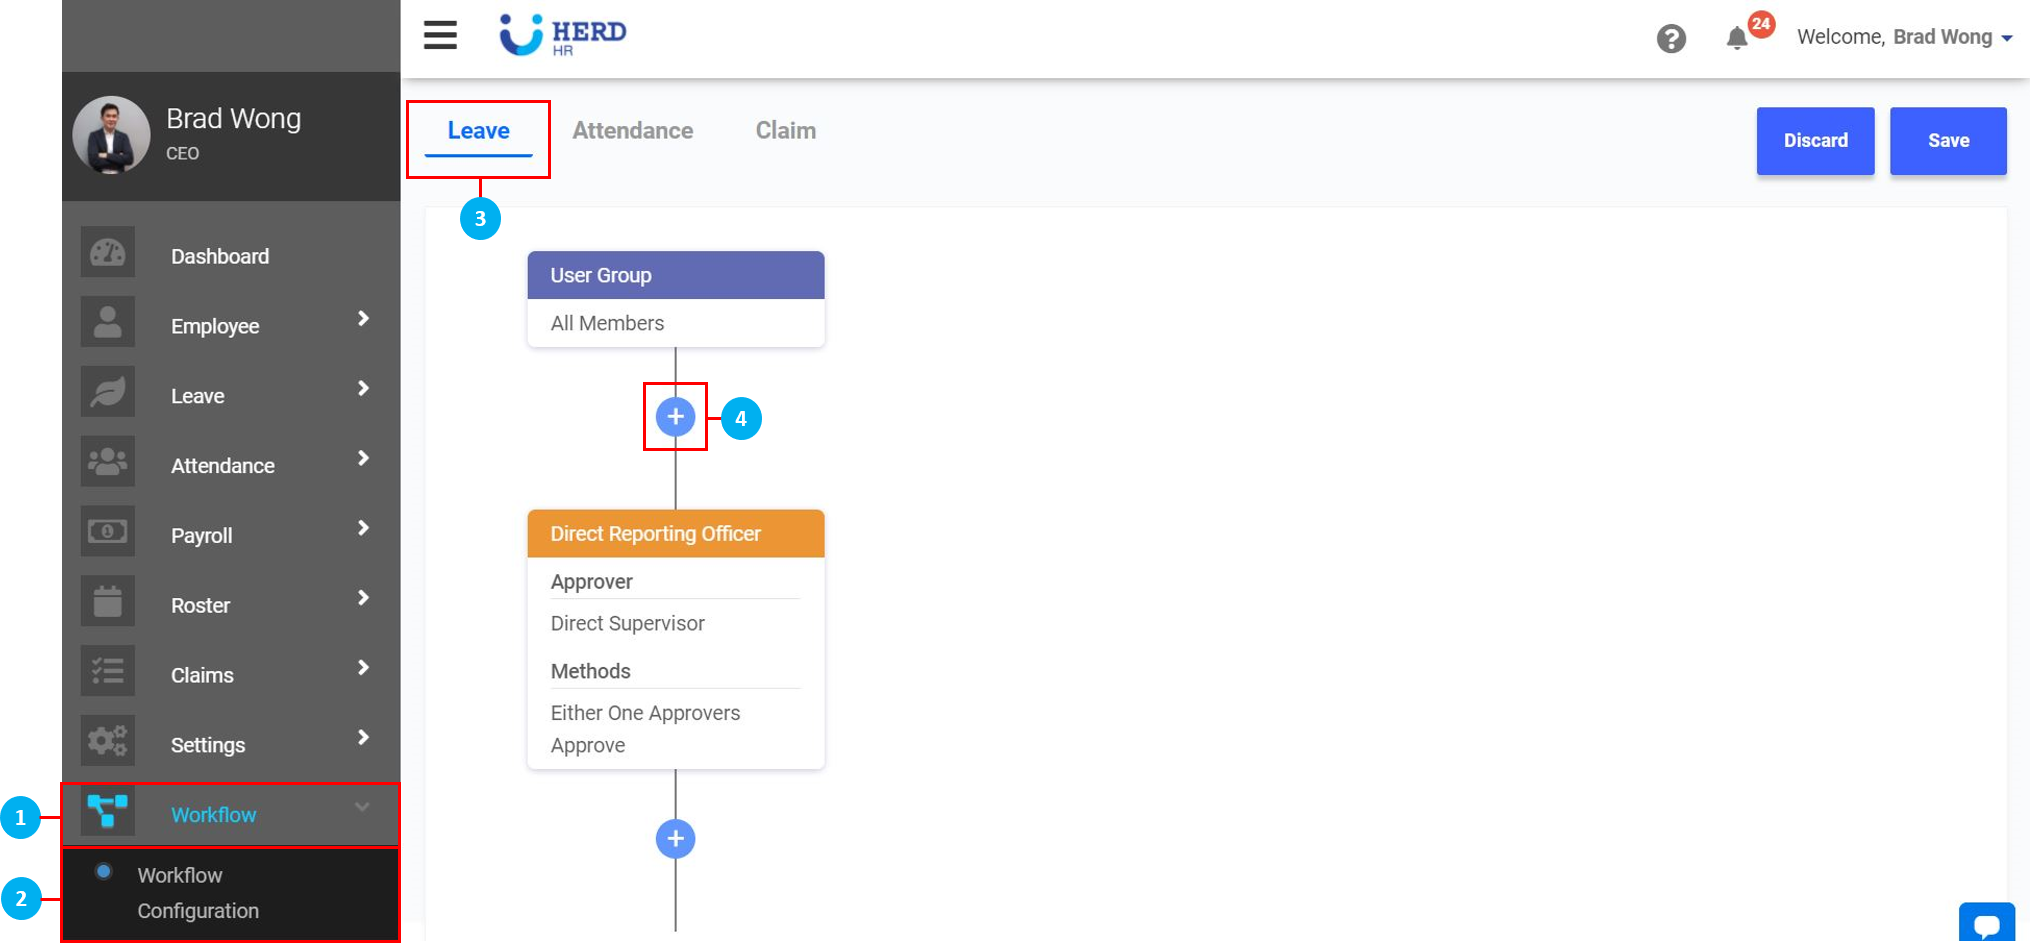Click Brad Wong's profile photo
This screenshot has width=2030, height=943.
pyautogui.click(x=111, y=135)
